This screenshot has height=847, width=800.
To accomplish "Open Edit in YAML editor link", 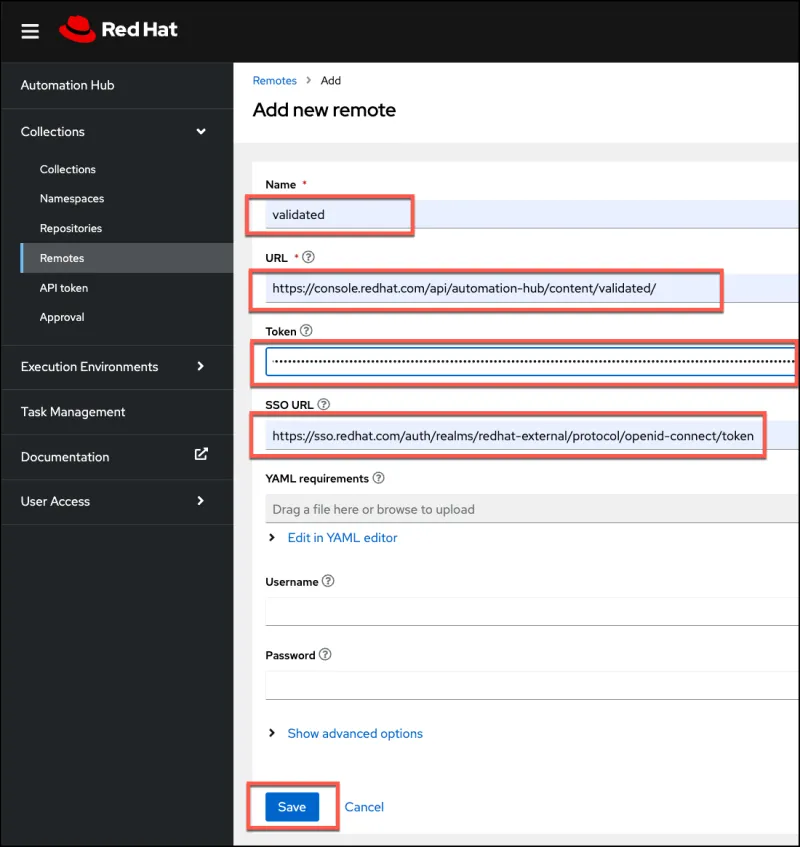I will [x=342, y=538].
